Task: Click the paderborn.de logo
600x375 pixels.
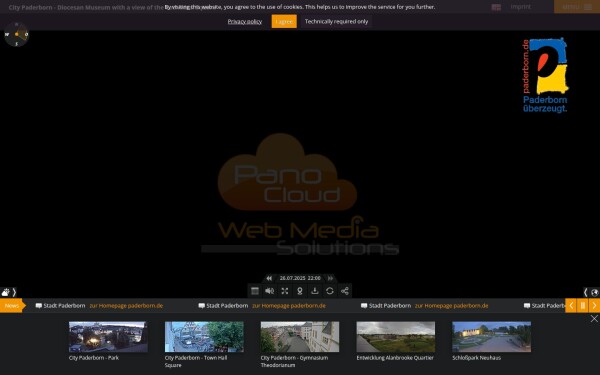Action: point(545,75)
